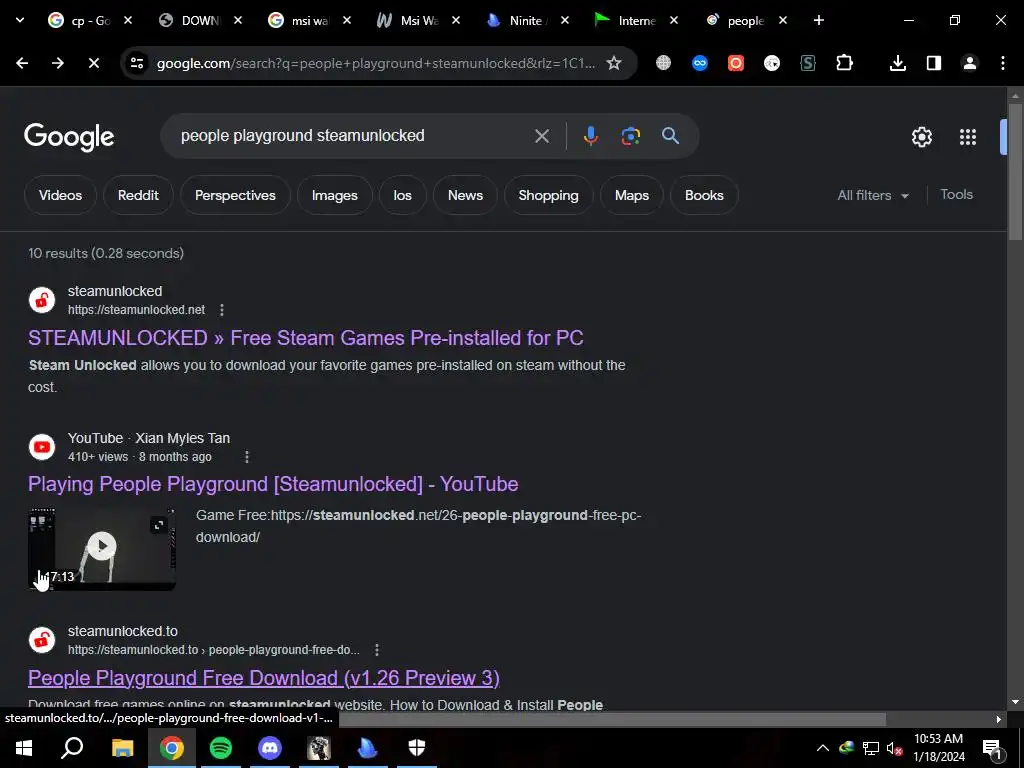Close the Ninite tab

click(565, 21)
